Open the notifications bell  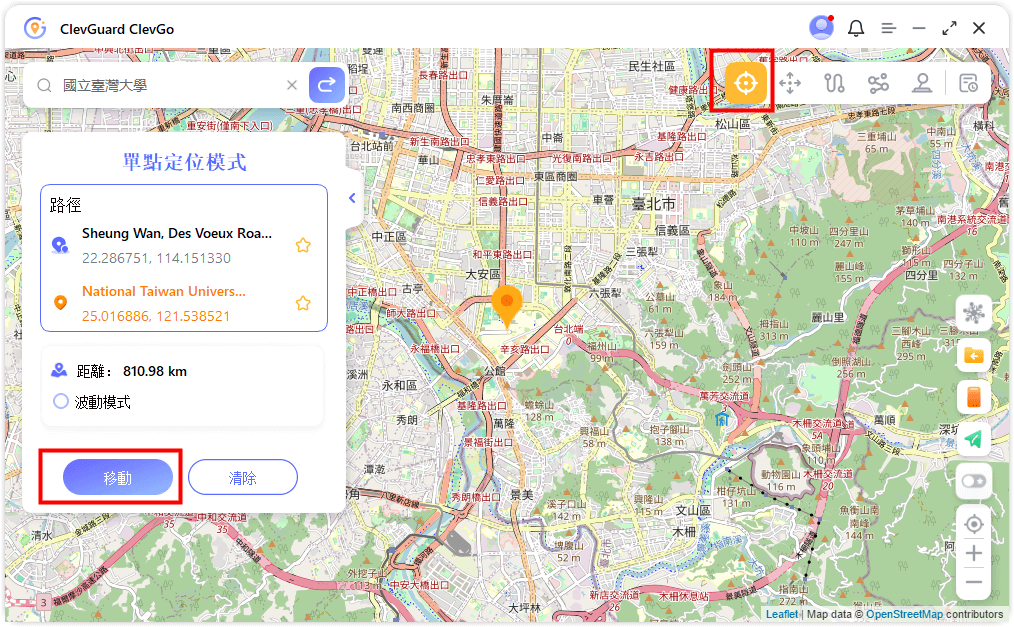856,28
